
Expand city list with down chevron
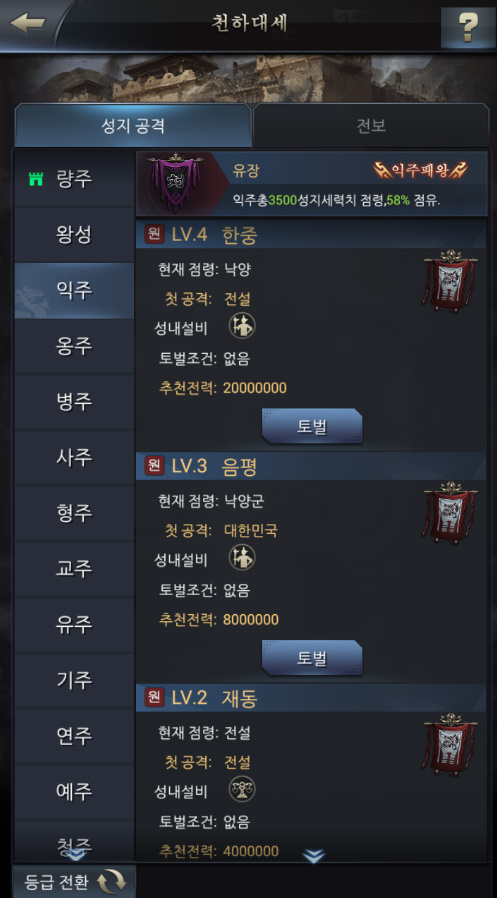point(313,856)
